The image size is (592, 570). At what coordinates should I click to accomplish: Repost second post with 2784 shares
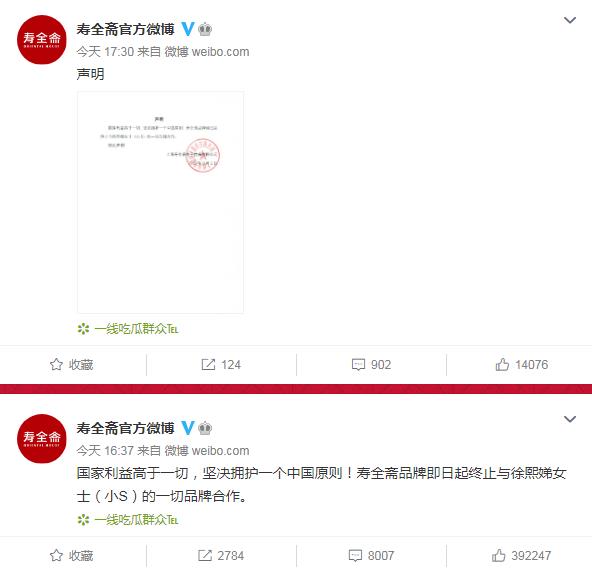point(221,556)
